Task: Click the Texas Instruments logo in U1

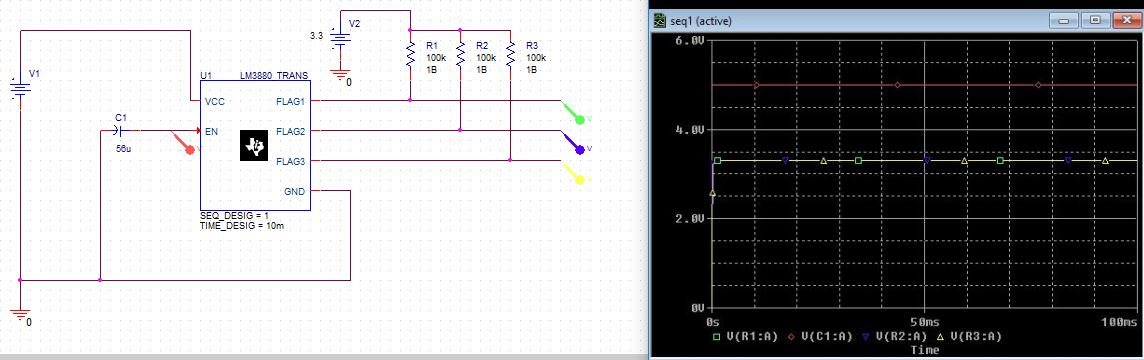Action: coord(255,147)
